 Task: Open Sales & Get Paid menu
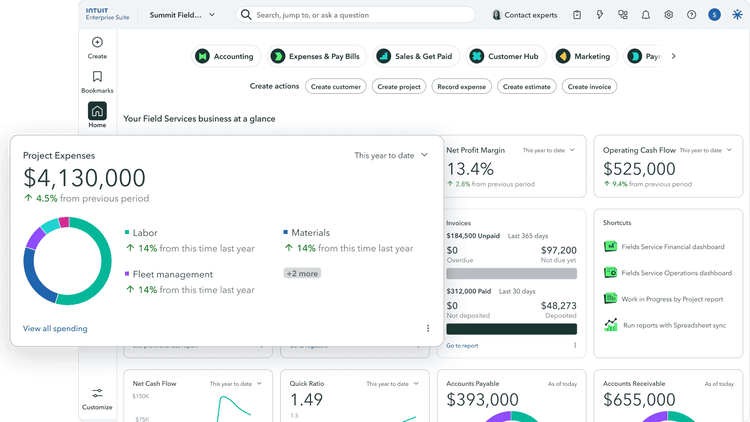416,56
